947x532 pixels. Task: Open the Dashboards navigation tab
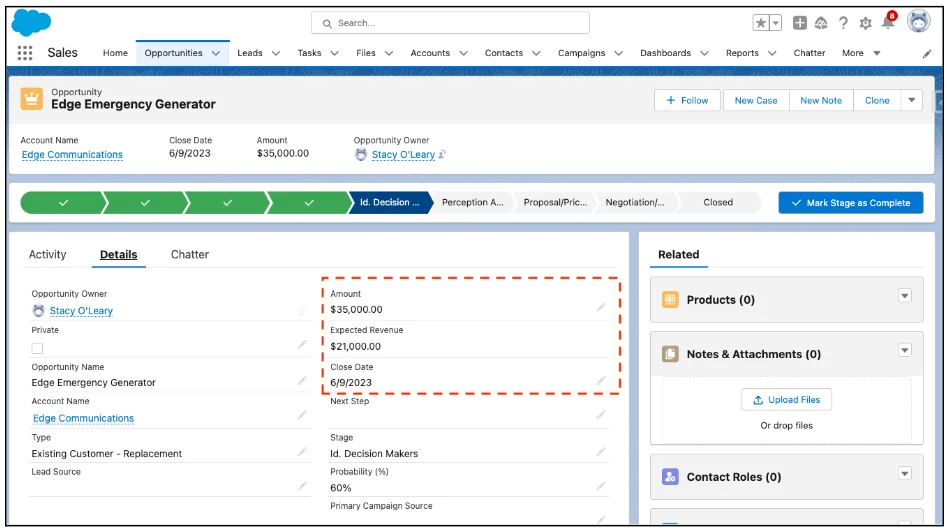click(665, 53)
